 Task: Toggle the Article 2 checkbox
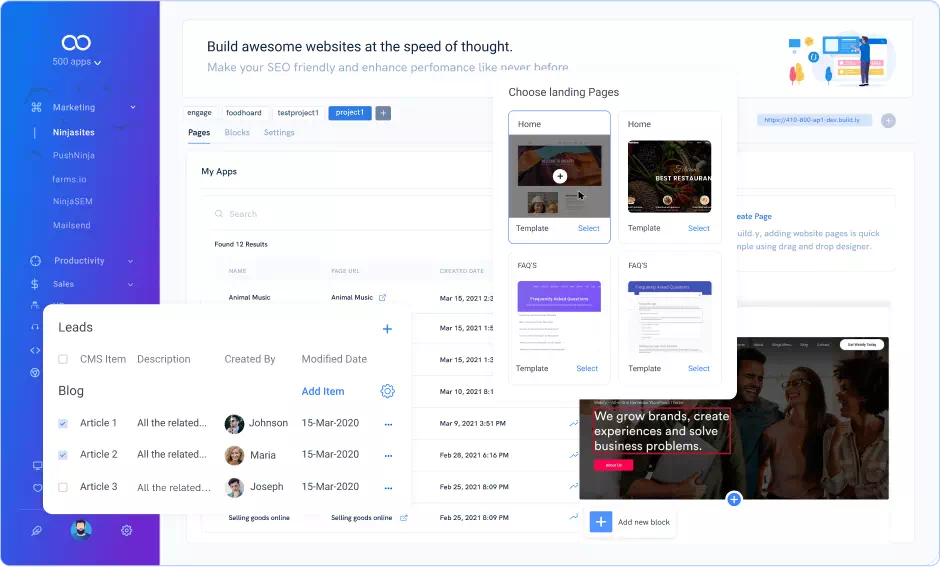63,455
